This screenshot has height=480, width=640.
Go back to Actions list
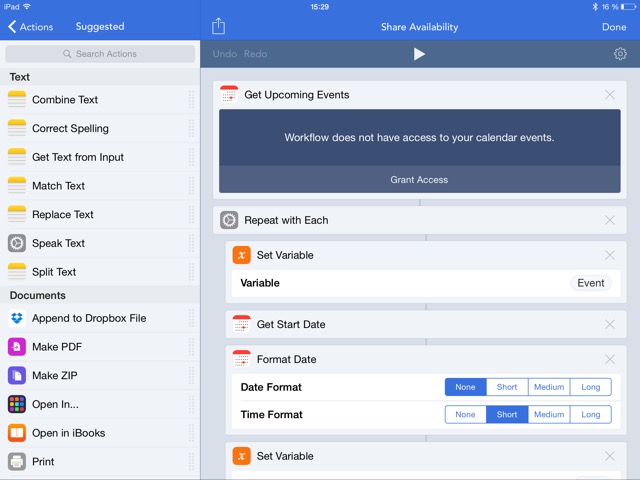30,27
